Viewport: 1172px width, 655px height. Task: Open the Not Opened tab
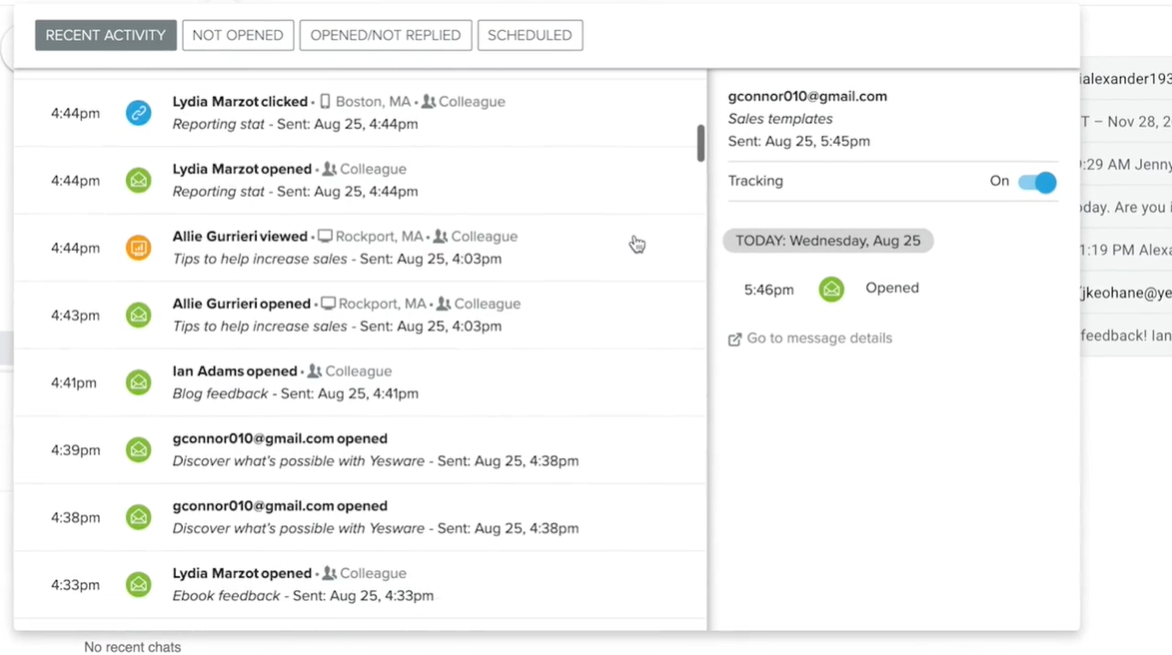tap(238, 35)
